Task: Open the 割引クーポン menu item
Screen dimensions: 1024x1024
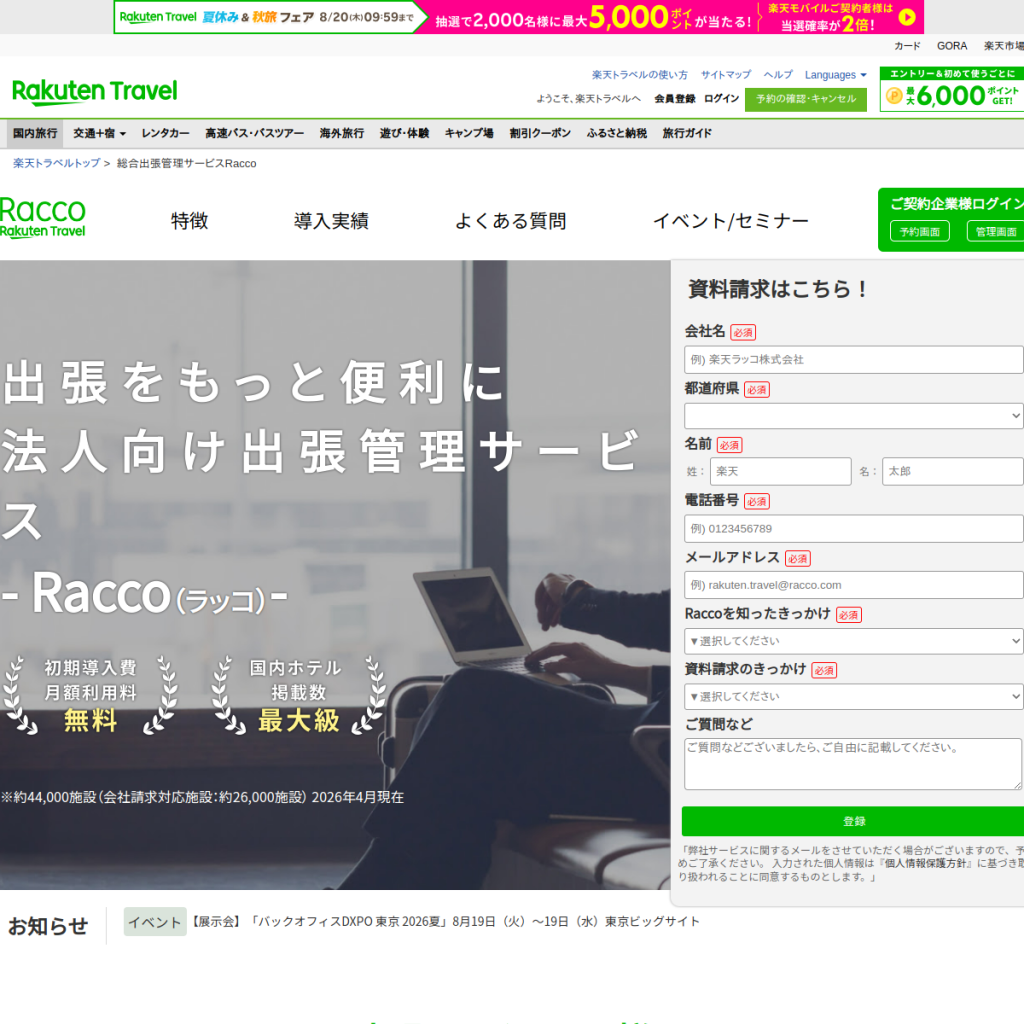Action: coord(540,133)
